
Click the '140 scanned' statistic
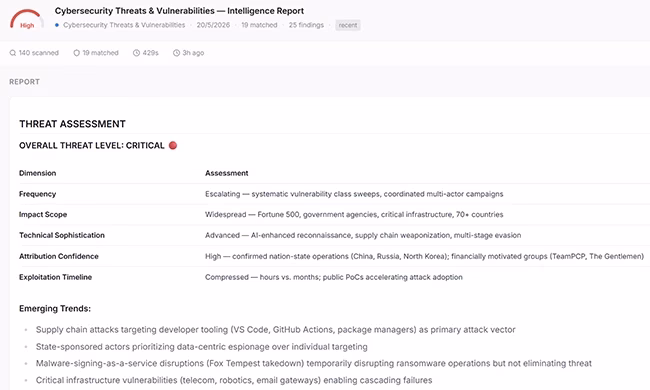(x=39, y=53)
